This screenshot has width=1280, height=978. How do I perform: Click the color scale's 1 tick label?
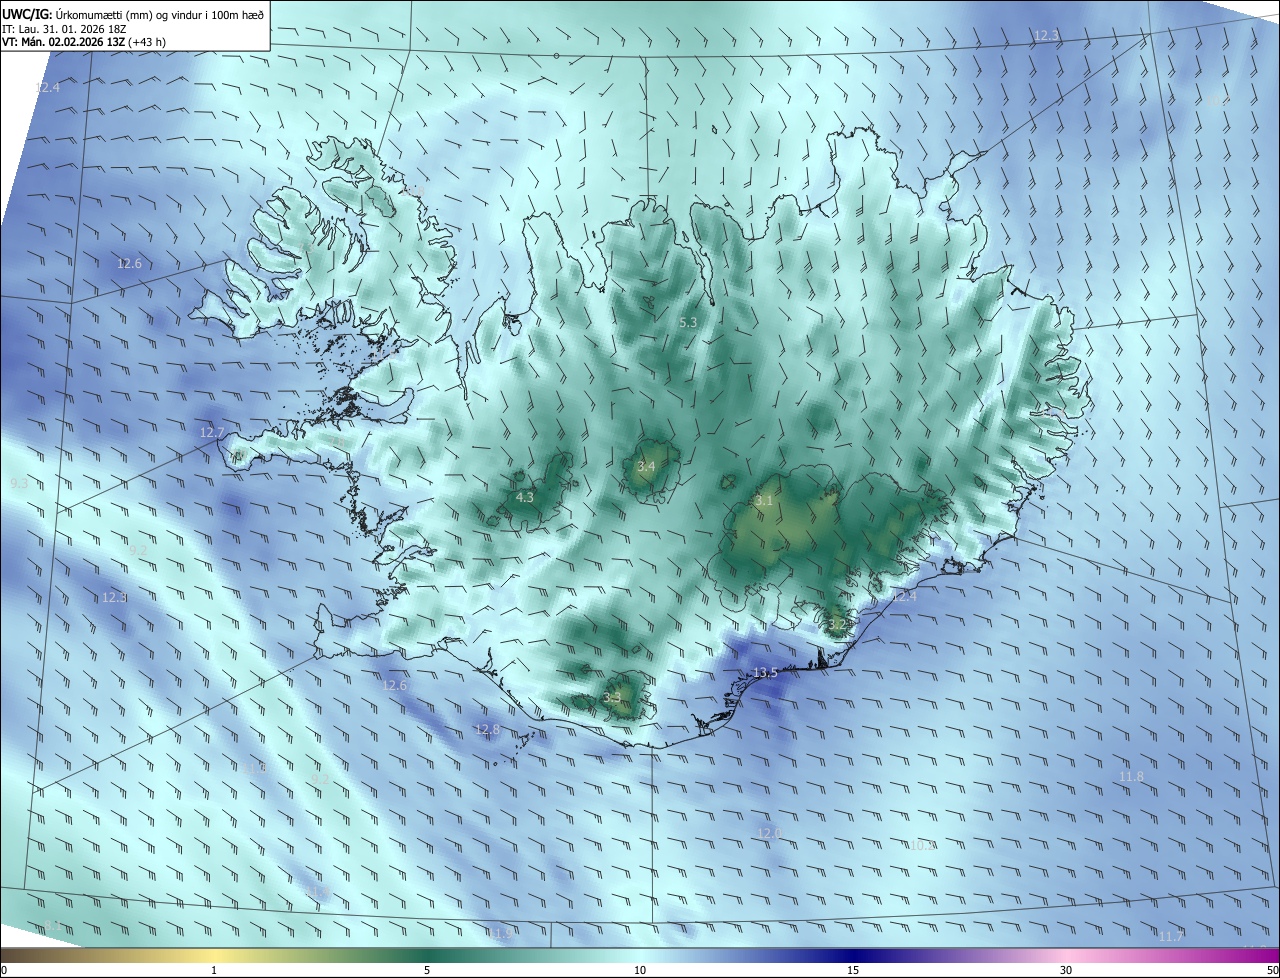pyautogui.click(x=214, y=970)
